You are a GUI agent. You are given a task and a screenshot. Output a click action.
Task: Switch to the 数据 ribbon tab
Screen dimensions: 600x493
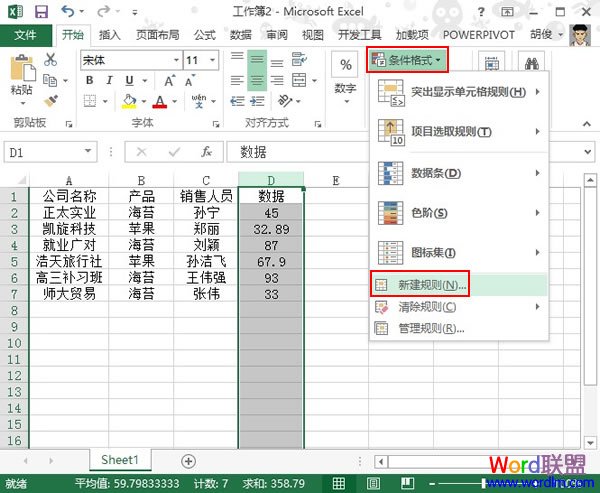click(x=241, y=35)
